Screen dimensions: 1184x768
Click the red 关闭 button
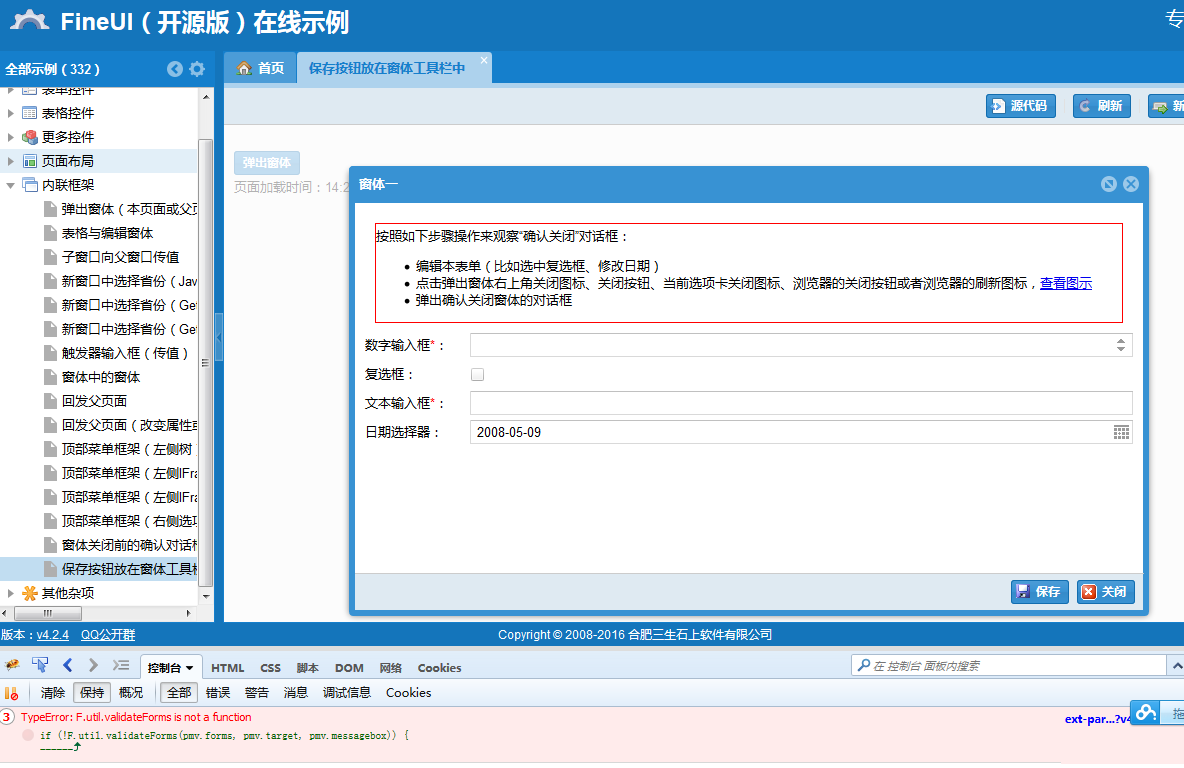[1105, 591]
